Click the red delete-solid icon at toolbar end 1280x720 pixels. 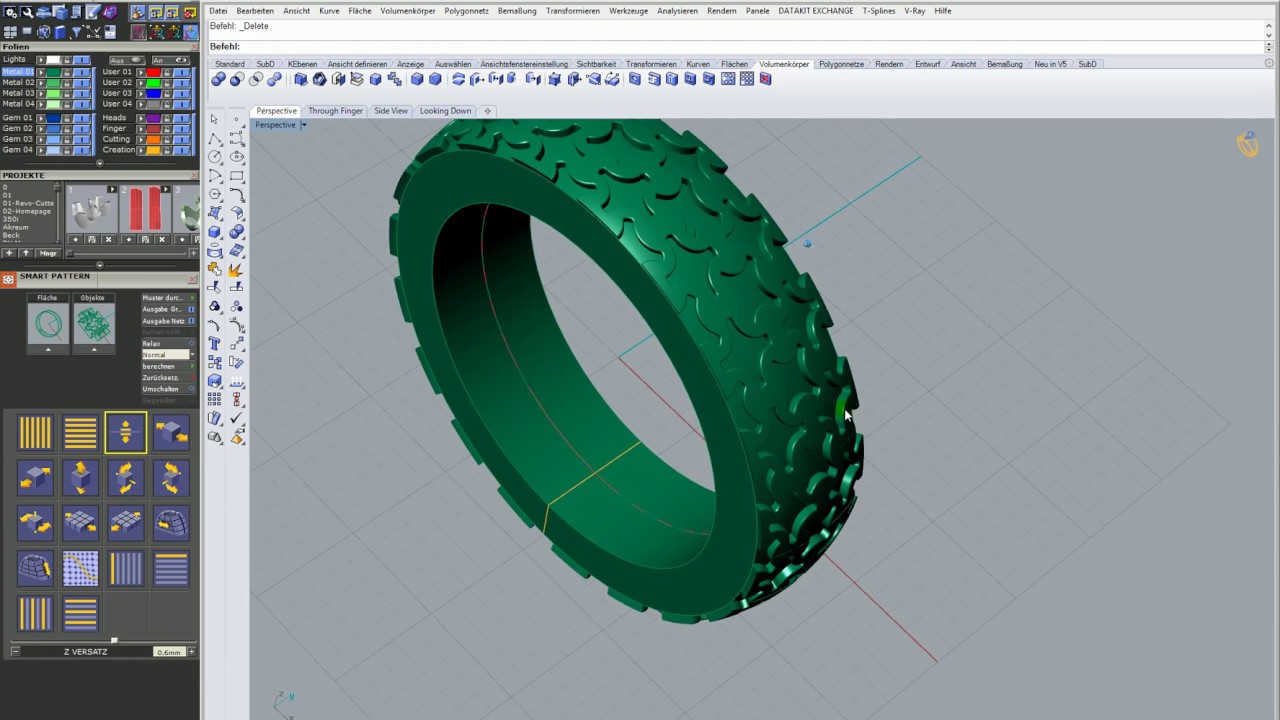[765, 79]
